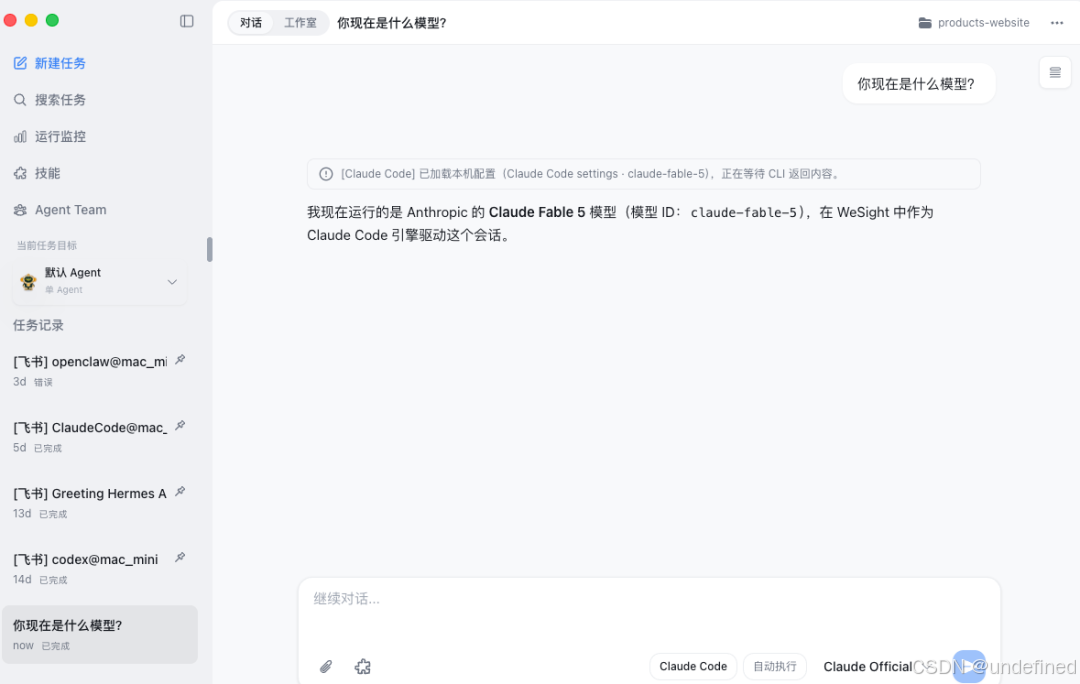Image resolution: width=1080 pixels, height=684 pixels.
Task: Switch to the 对话 tab
Action: tap(251, 23)
